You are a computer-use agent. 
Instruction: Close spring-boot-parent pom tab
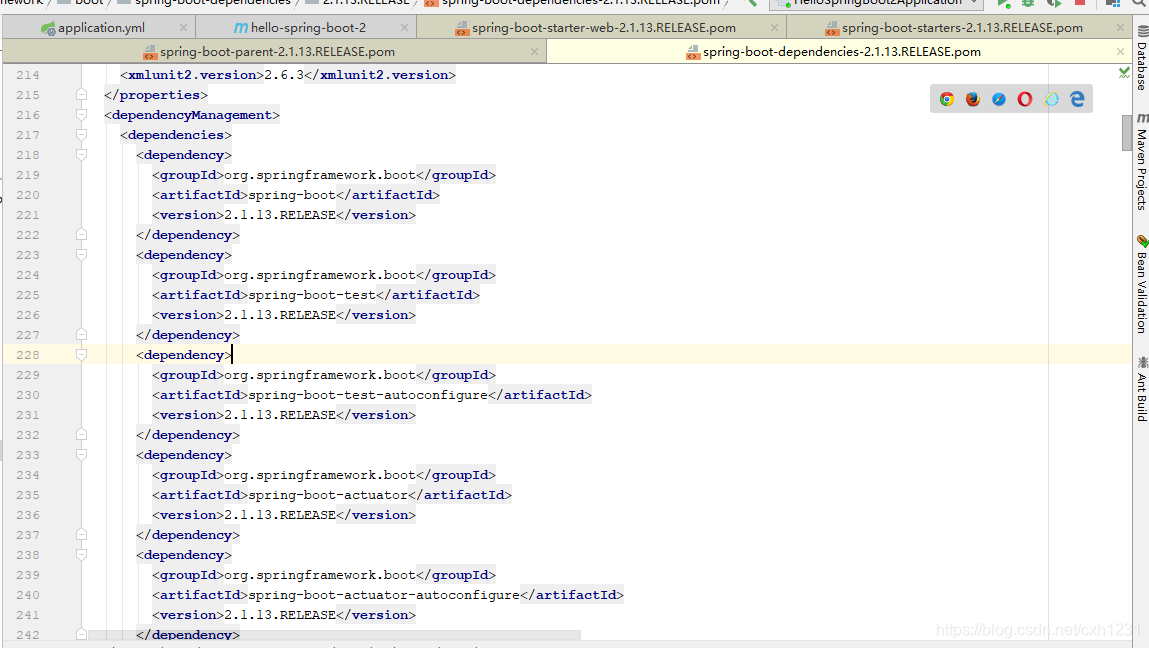(534, 52)
